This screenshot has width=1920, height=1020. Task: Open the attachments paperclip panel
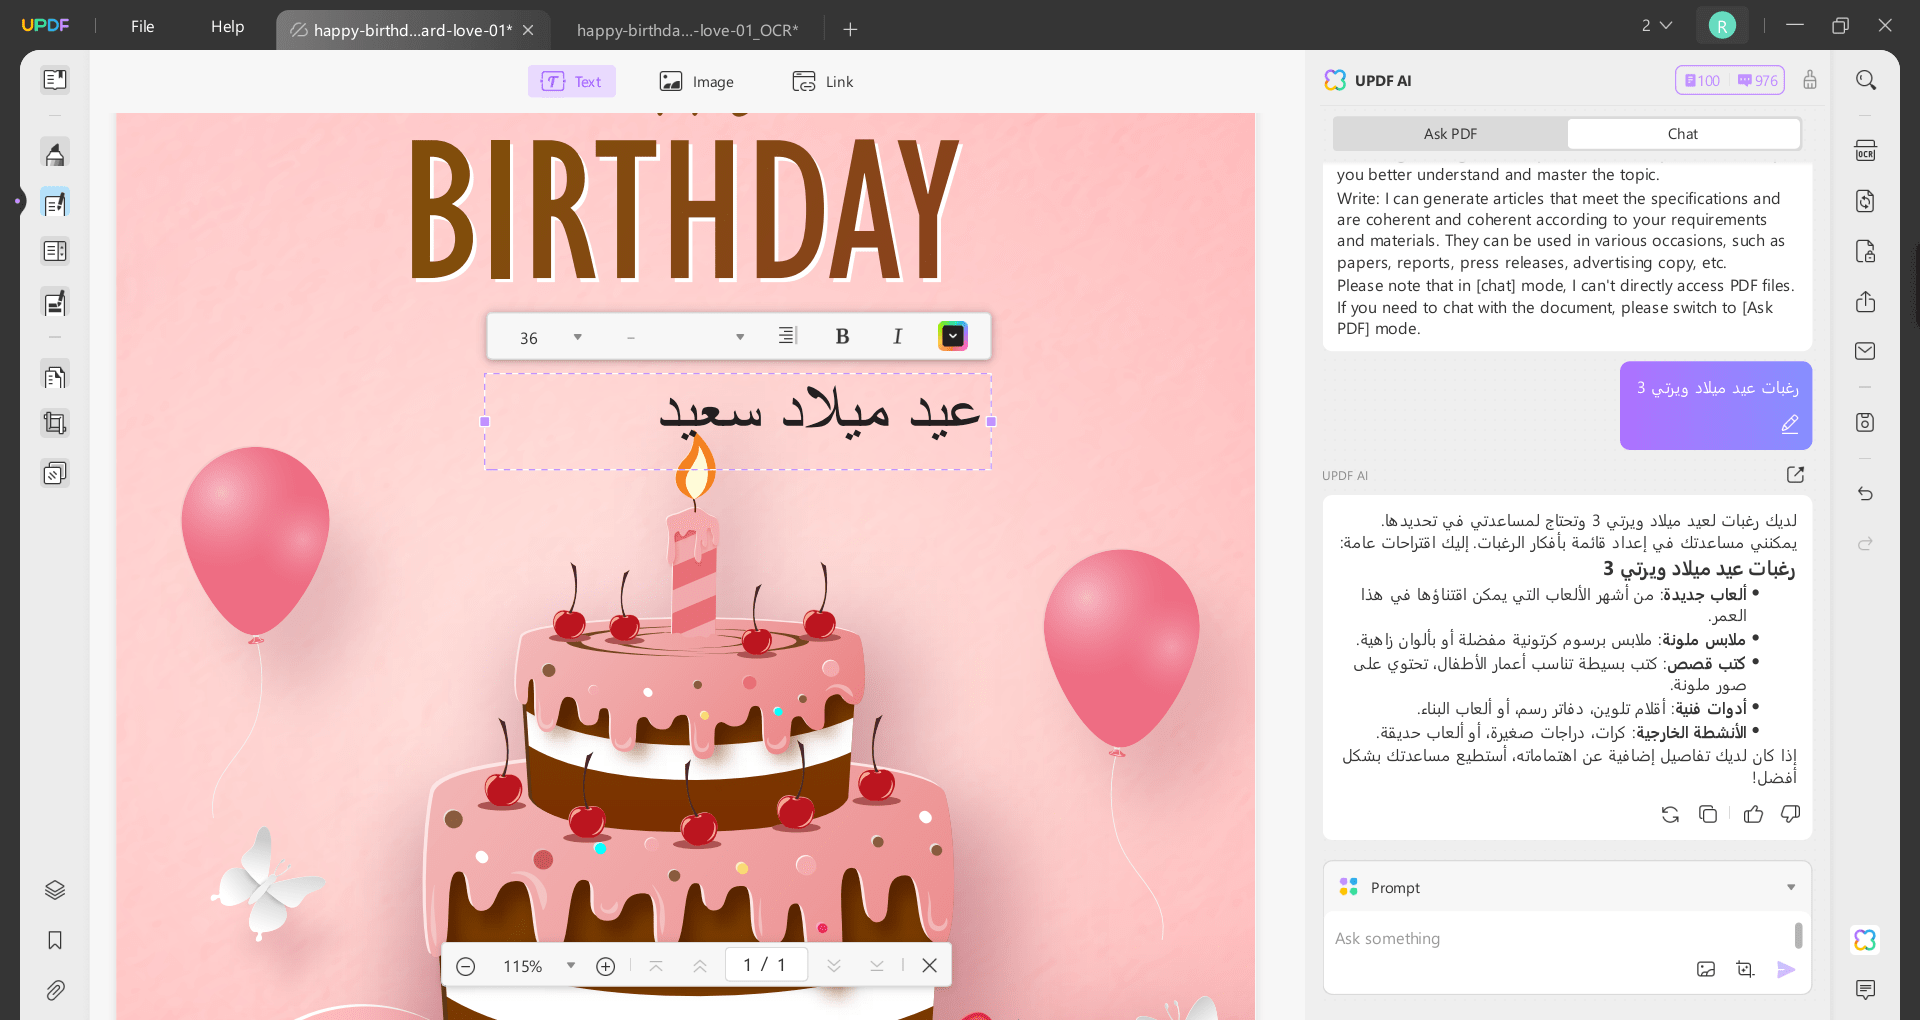(55, 990)
